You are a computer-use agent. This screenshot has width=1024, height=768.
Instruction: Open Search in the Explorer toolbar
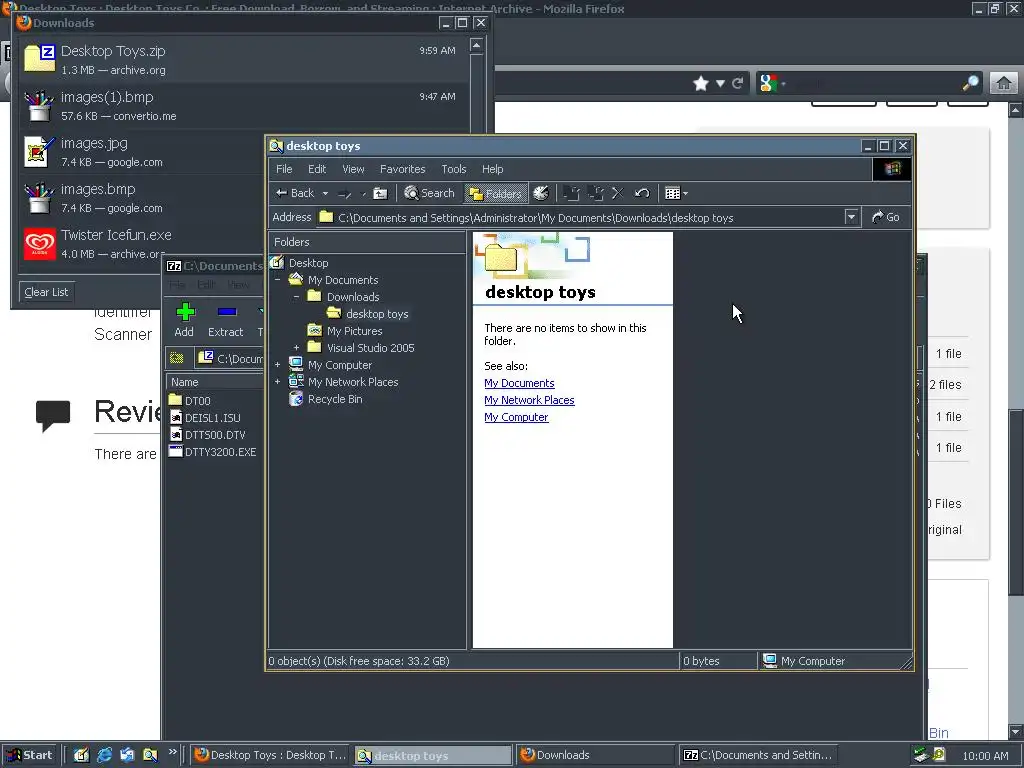[429, 193]
